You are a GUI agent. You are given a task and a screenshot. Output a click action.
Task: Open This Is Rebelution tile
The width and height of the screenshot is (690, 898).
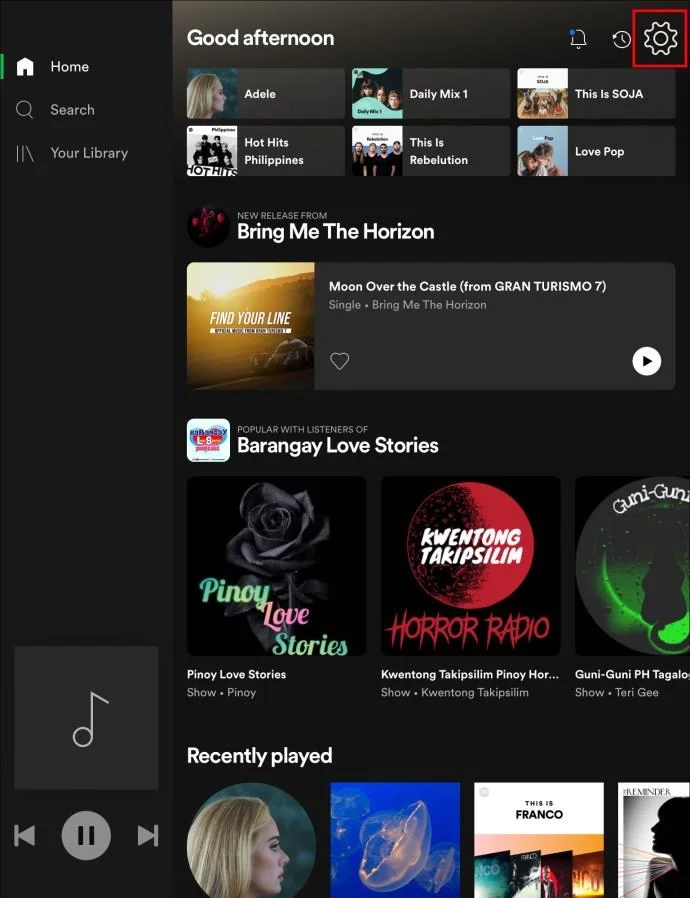click(431, 151)
